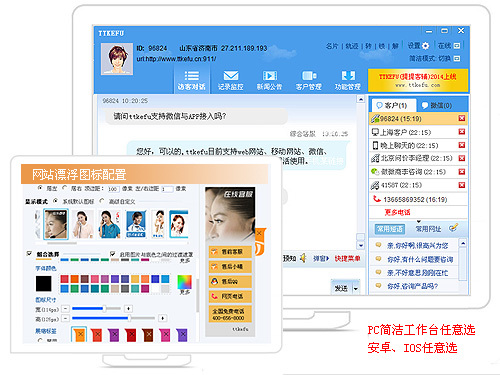Screen dimensions: 500x375
Task: Insert the phrase 你好,咨询产品吗?
Action: (412, 286)
